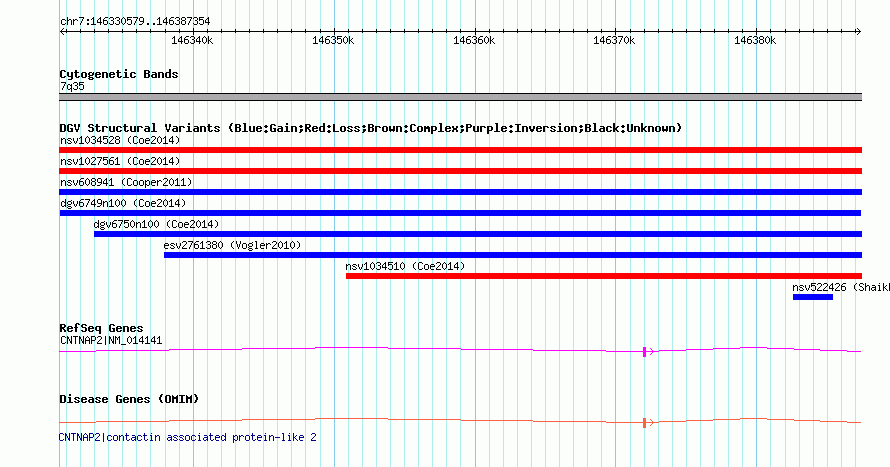890x467 pixels.
Task: Open the nsv1034528 (Coe2014) label
Action: pos(120,140)
